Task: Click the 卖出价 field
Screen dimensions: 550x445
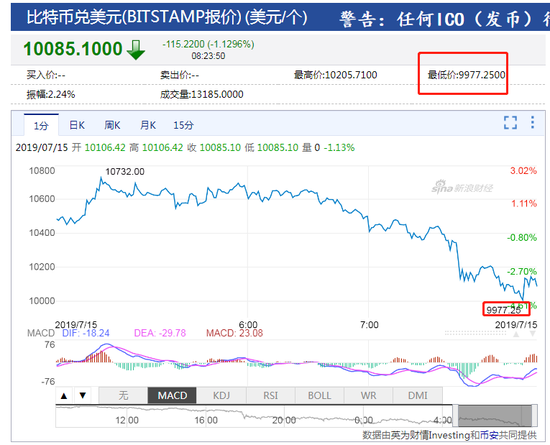Action: 180,75
